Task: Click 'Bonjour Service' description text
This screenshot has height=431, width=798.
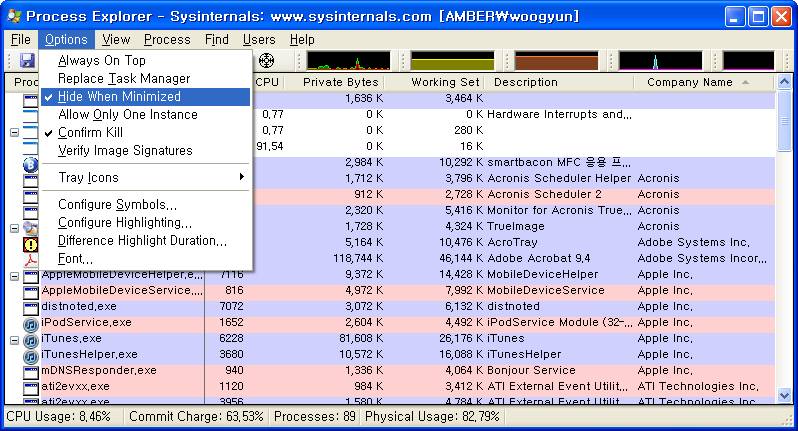Action: point(531,370)
